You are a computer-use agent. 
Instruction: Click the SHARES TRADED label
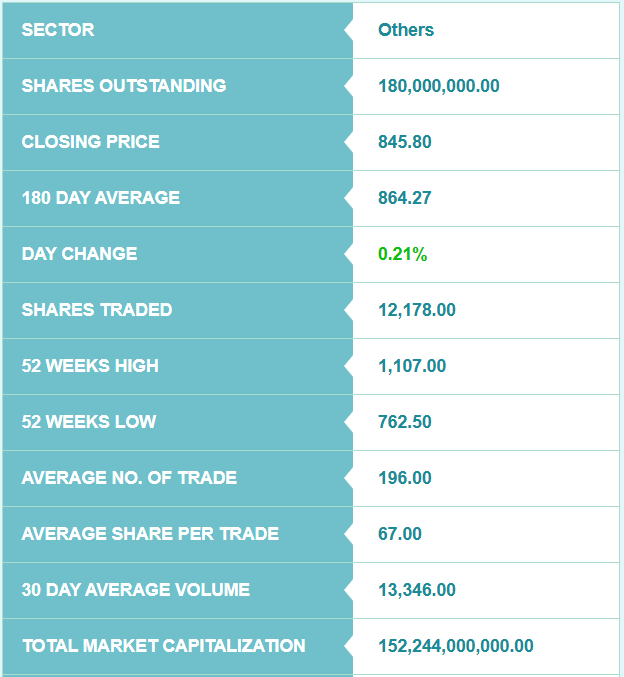[x=97, y=310]
